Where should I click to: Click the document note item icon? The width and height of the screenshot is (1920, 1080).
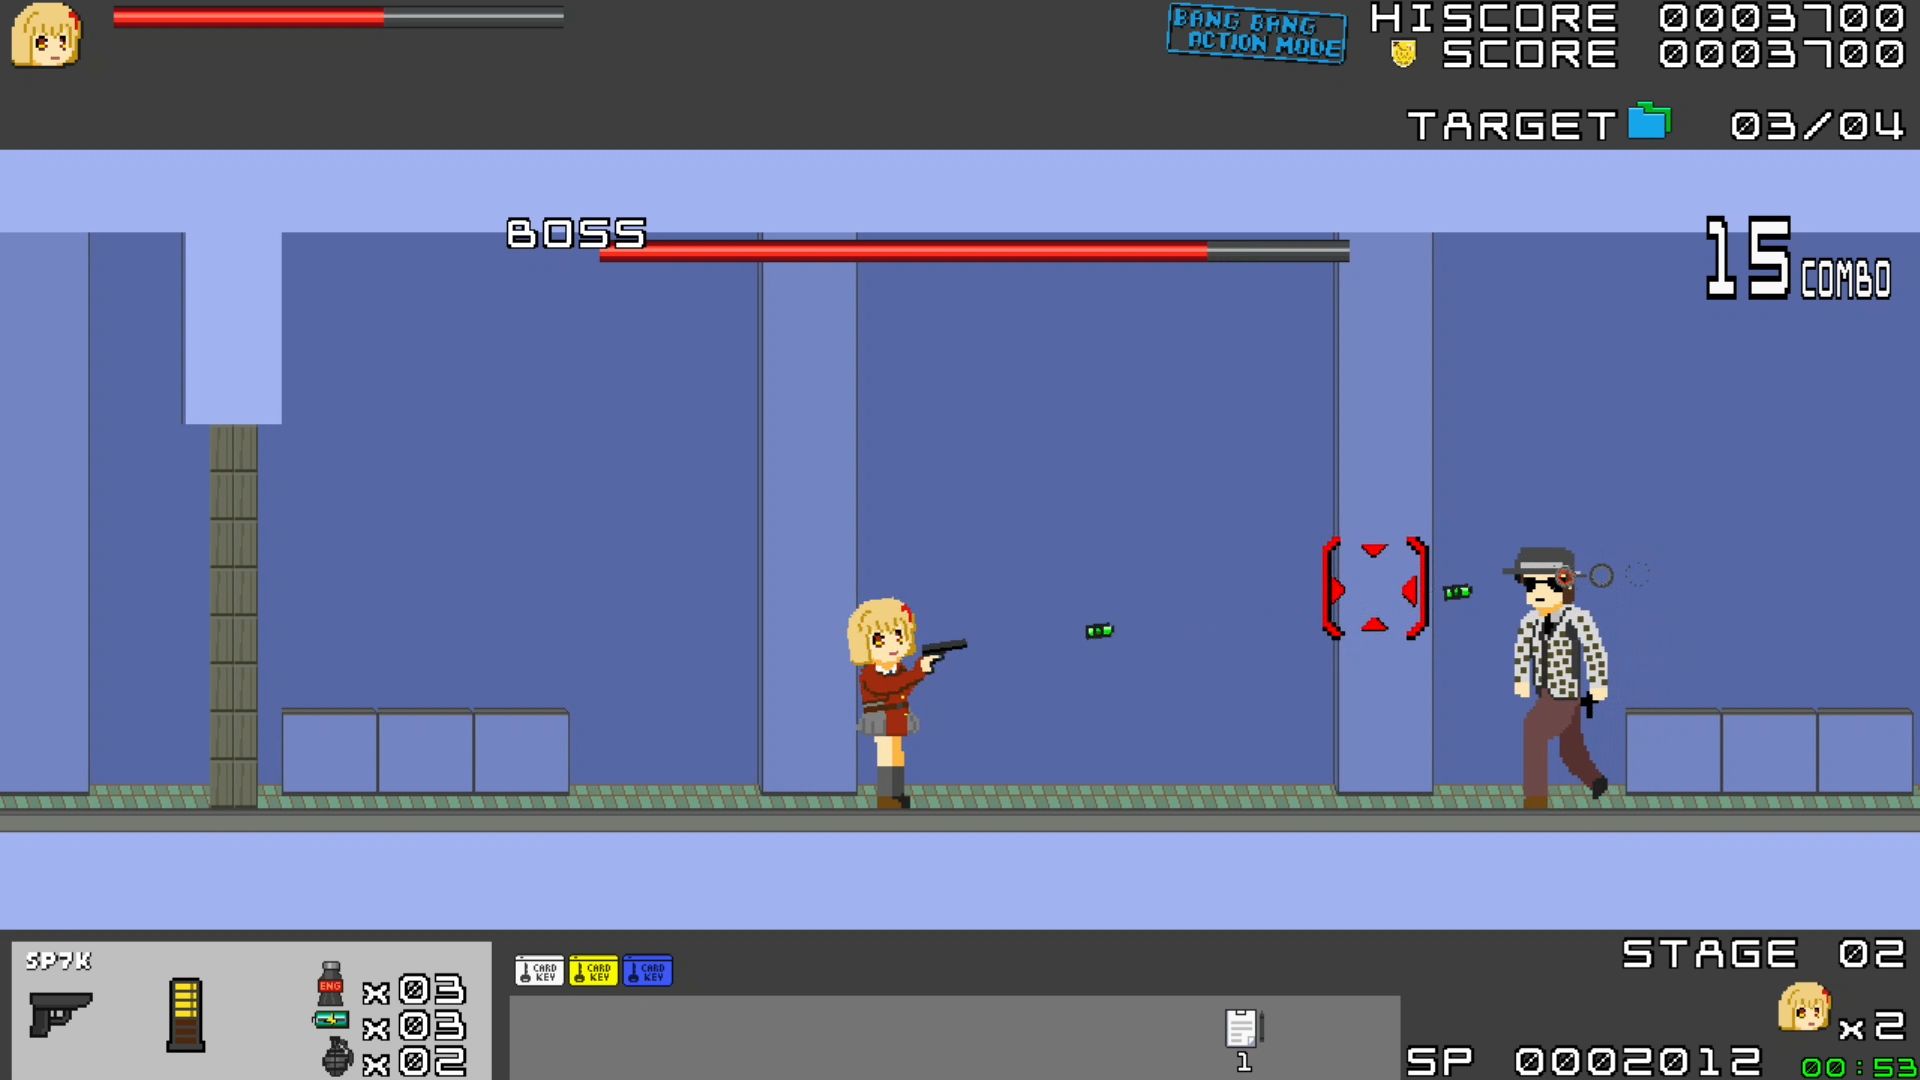(x=1243, y=1028)
